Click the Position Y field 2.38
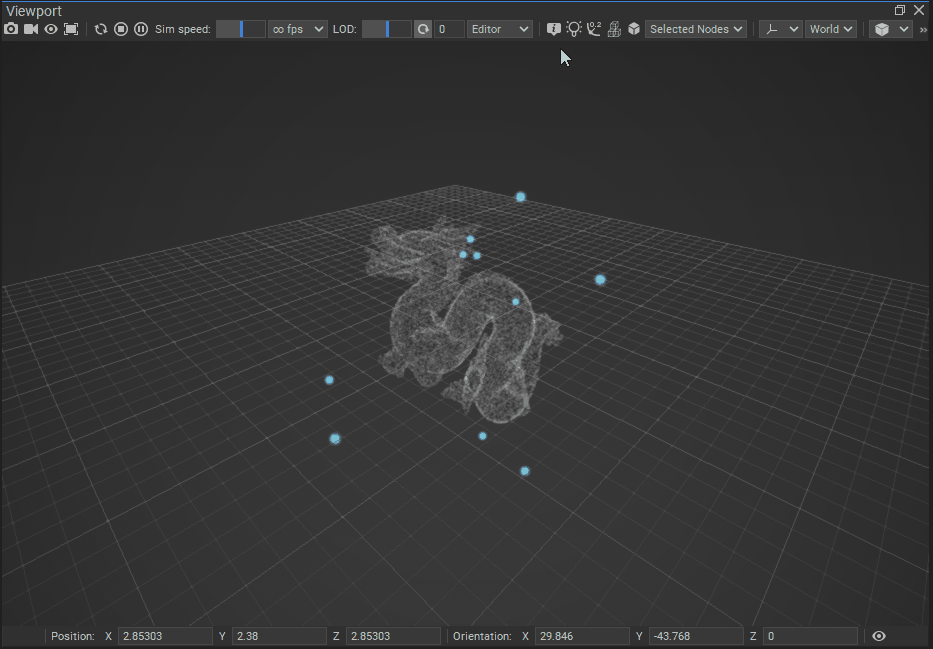The width and height of the screenshot is (933, 649). click(x=279, y=636)
